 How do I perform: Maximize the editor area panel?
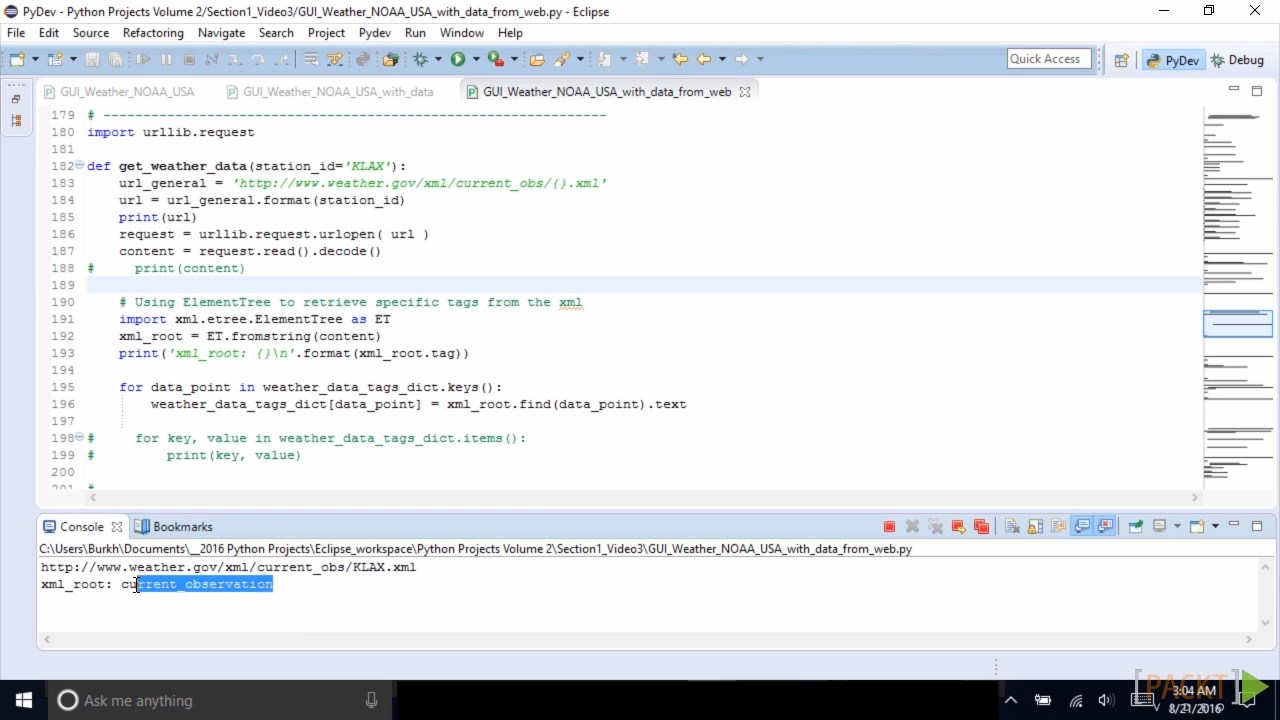[x=1257, y=90]
